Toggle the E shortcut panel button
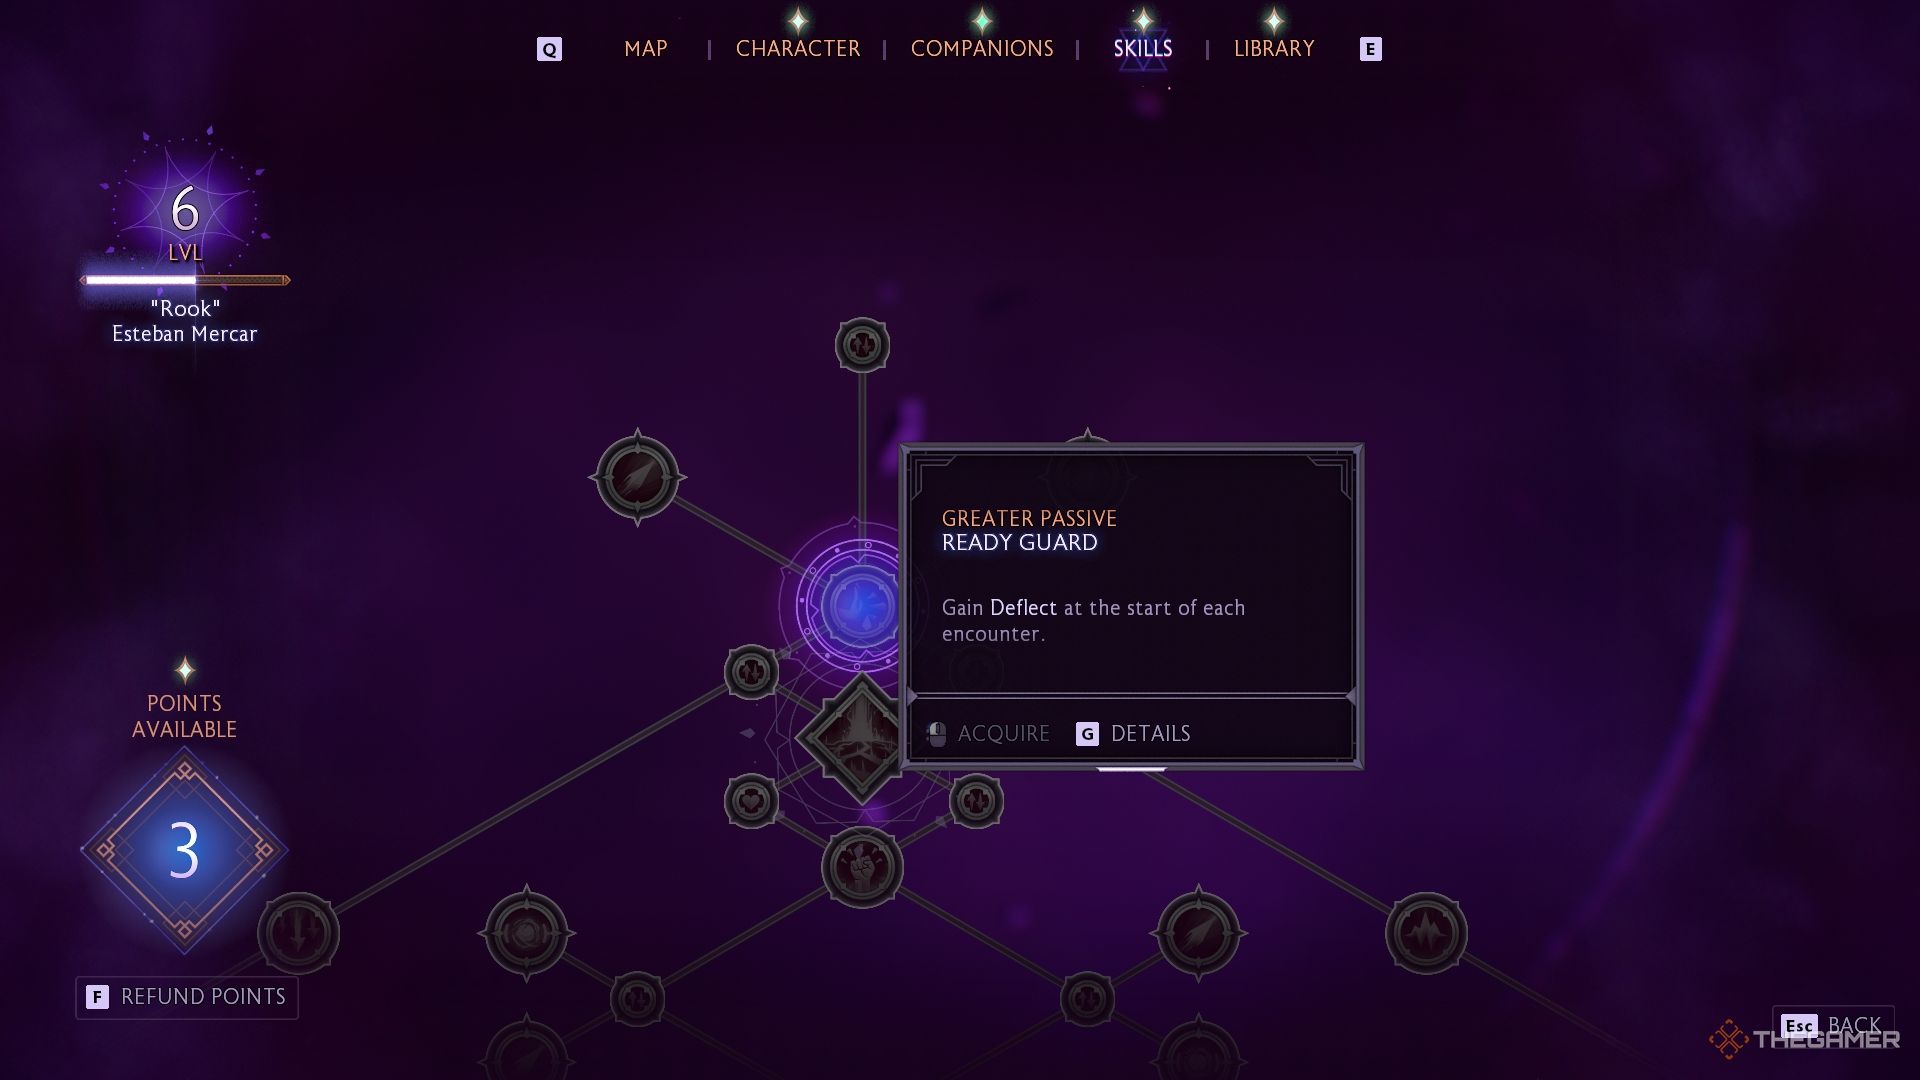 [1369, 47]
